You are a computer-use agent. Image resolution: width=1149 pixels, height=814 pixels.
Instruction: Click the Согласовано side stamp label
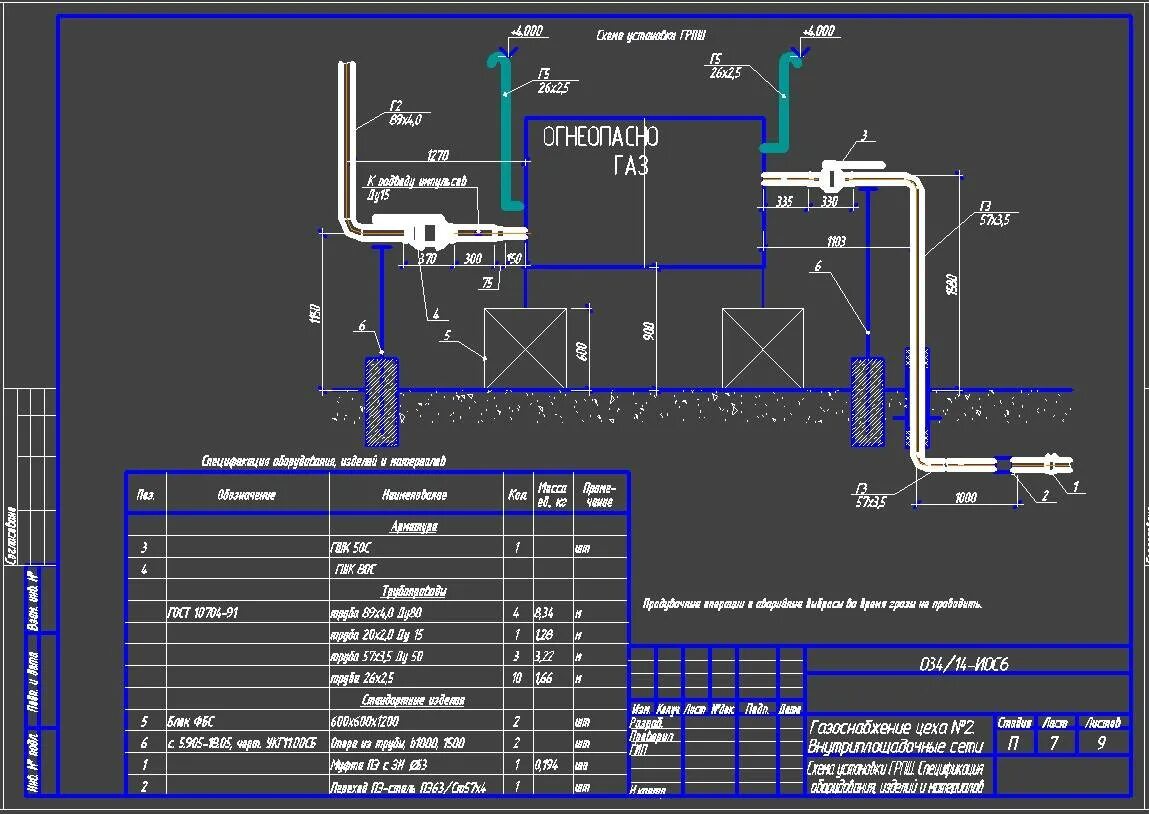11,535
